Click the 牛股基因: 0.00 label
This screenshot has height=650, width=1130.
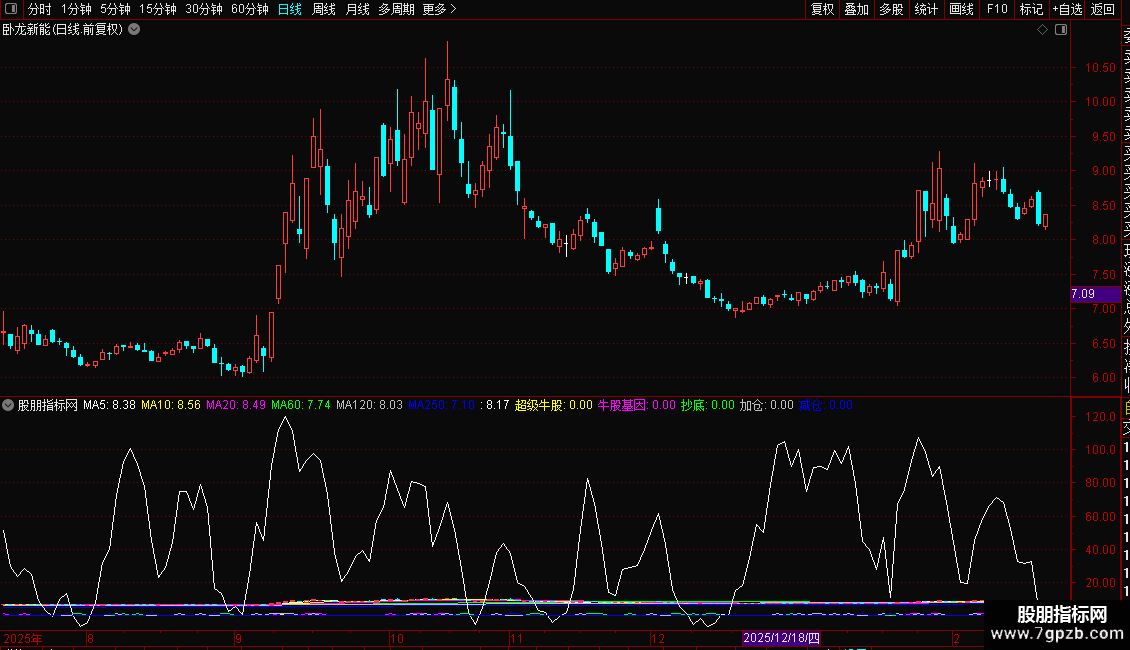[x=636, y=405]
